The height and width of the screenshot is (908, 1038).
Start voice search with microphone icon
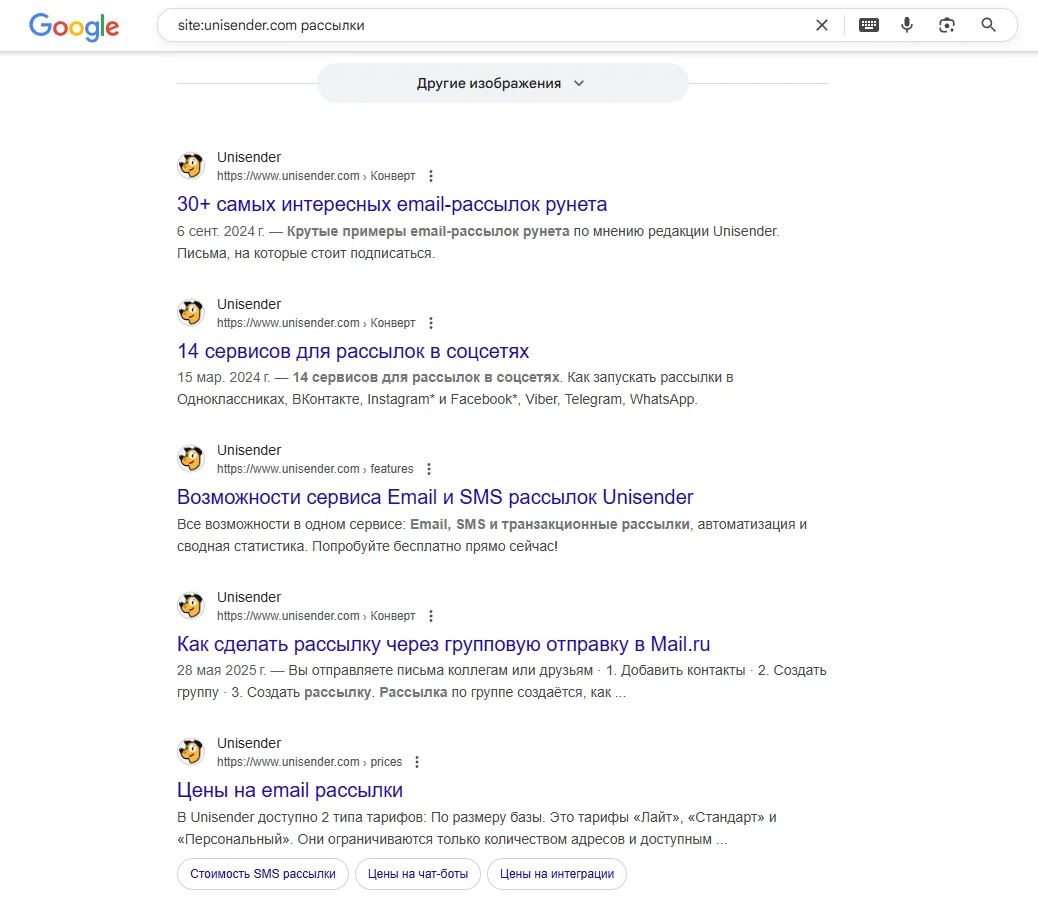coord(907,26)
